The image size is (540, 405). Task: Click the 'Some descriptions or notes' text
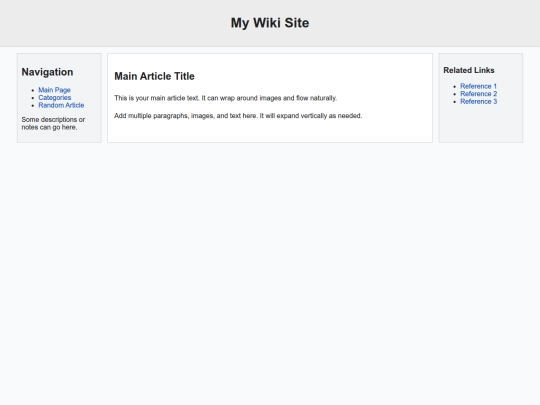53,123
